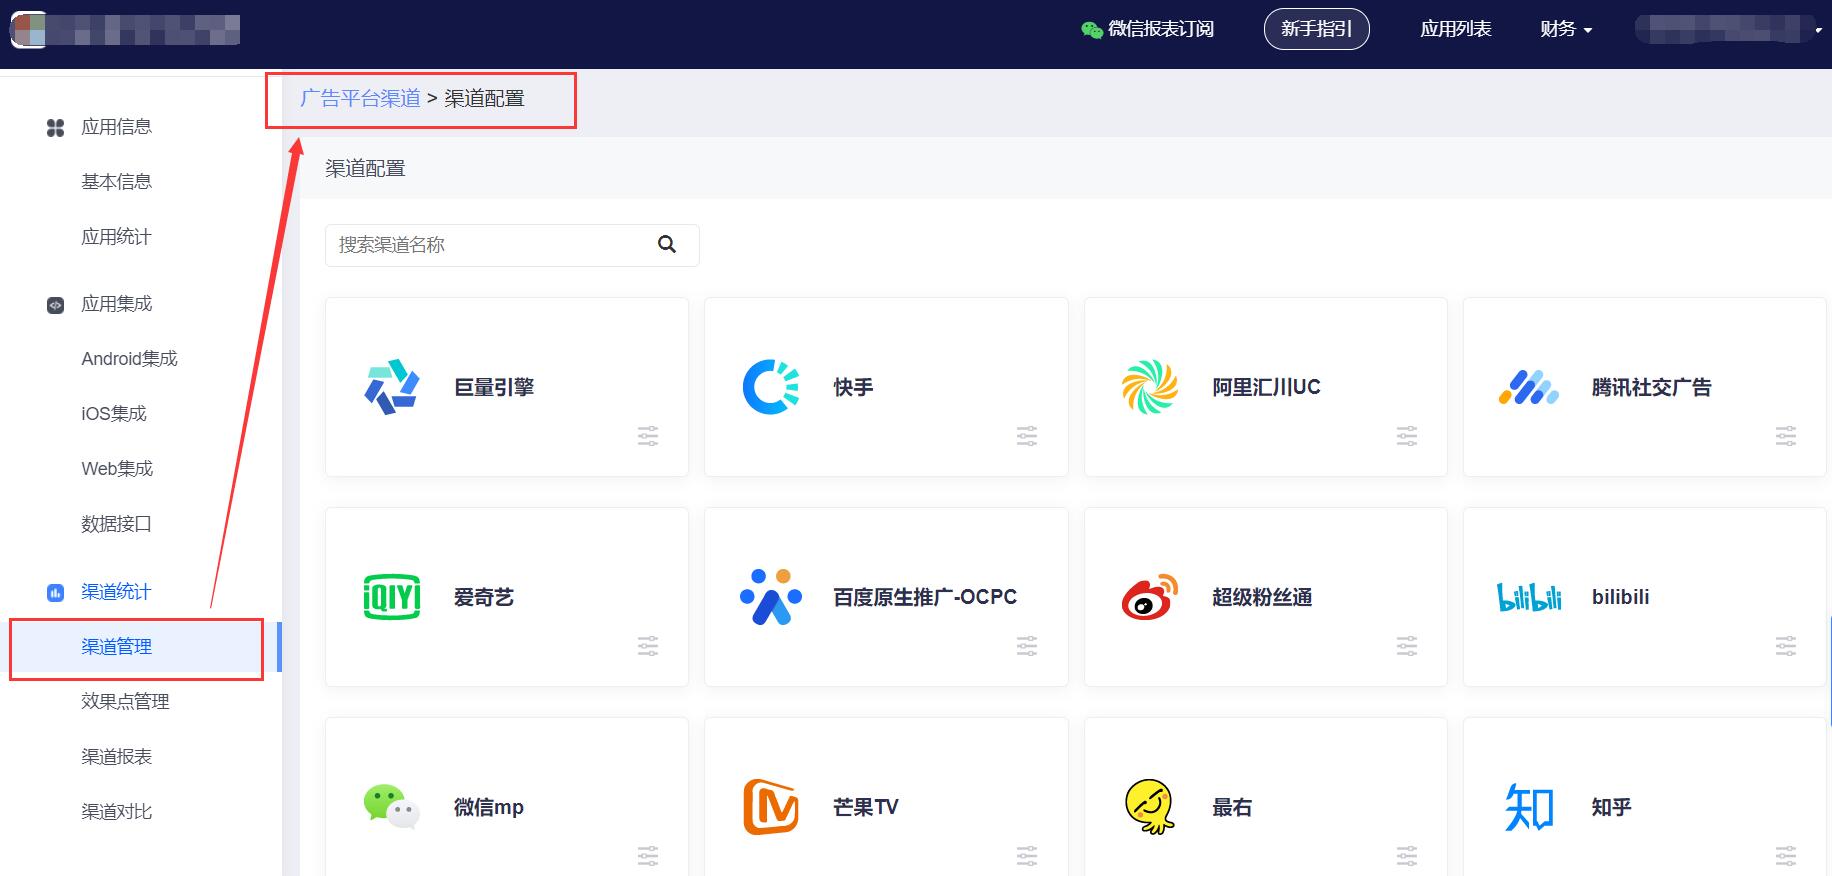Click the 应用信息 sidebar heading
Screen dimensions: 1832x876
tap(116, 127)
